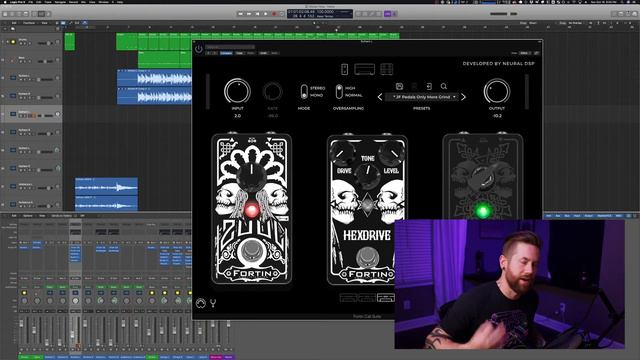The image size is (640, 360).
Task: Click the import preset icon
Action: [x=429, y=86]
